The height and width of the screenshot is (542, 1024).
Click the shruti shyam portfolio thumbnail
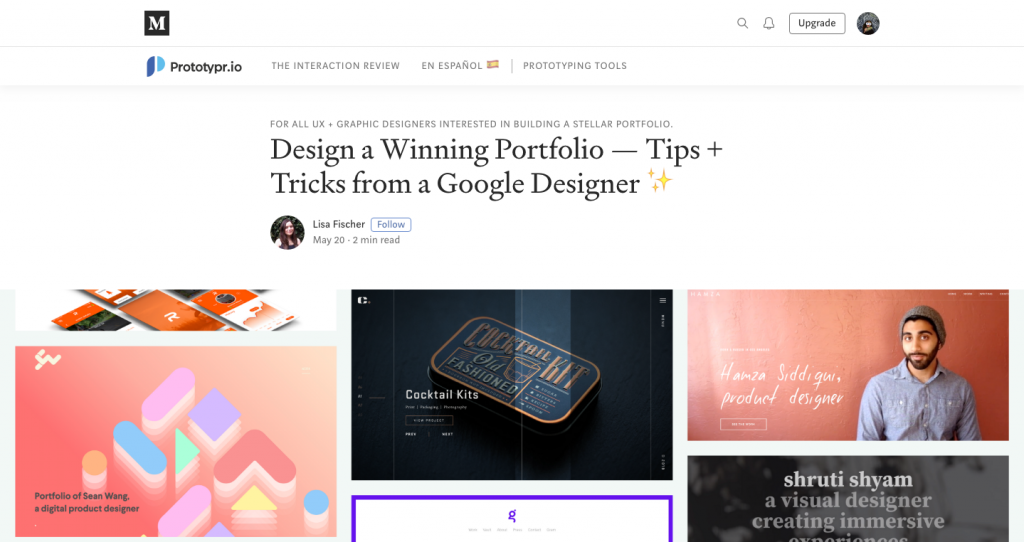coord(848,499)
